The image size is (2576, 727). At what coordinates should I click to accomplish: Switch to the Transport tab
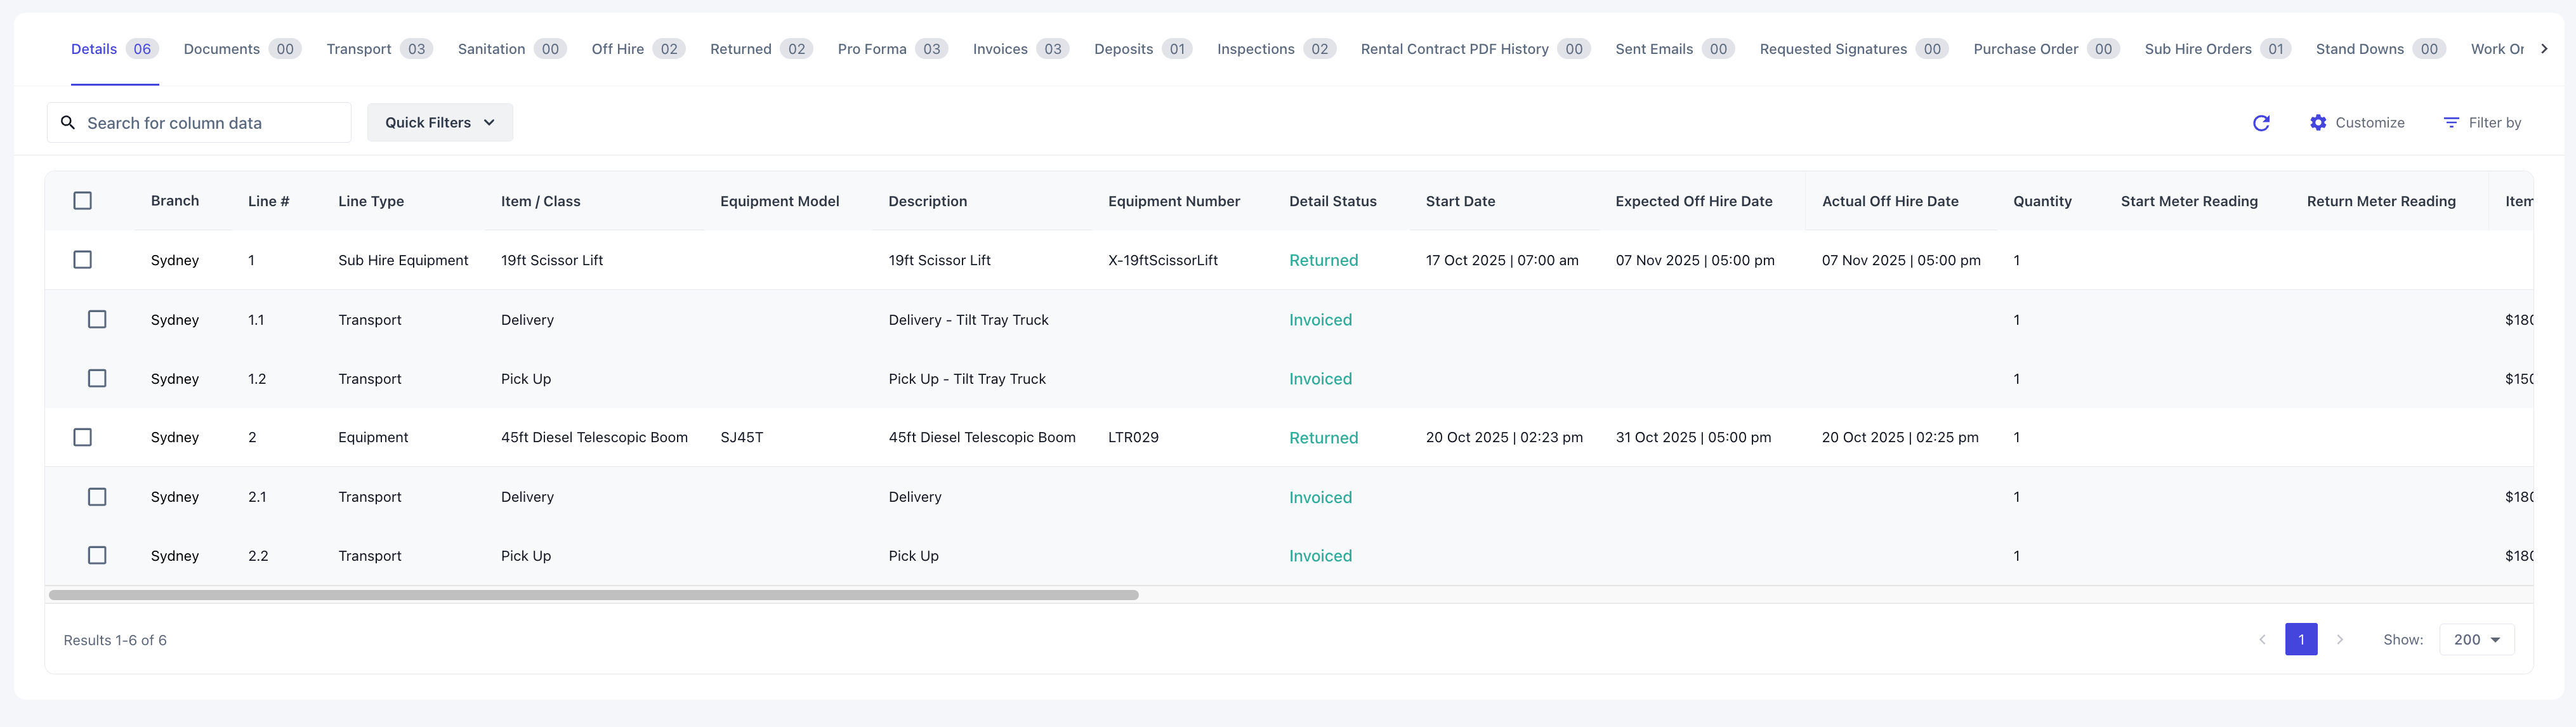pyautogui.click(x=359, y=49)
